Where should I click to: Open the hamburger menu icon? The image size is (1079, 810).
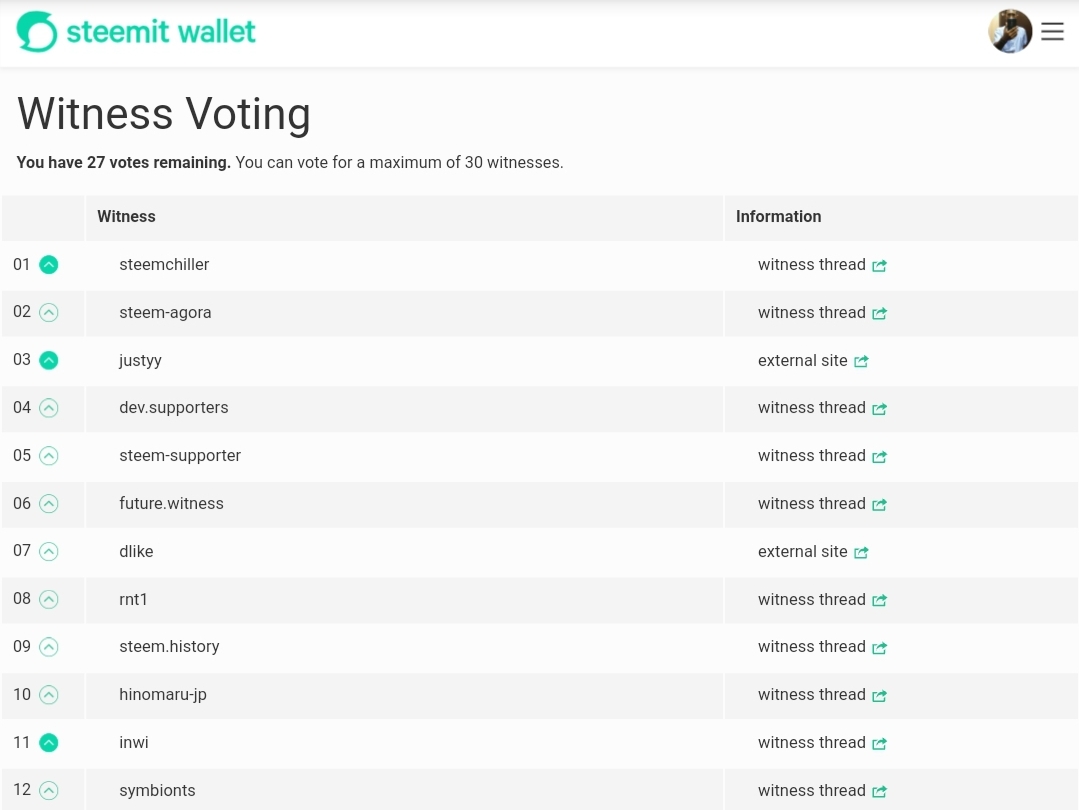click(1052, 32)
